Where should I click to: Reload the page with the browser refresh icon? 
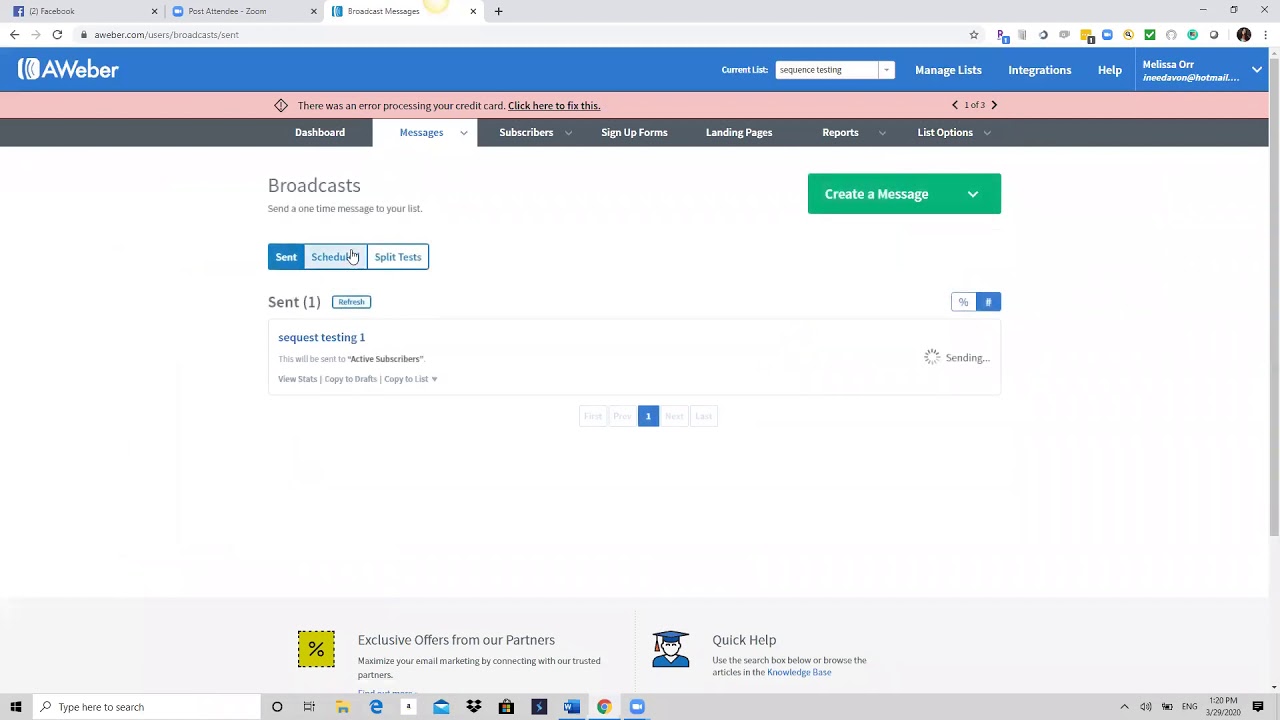coord(57,35)
